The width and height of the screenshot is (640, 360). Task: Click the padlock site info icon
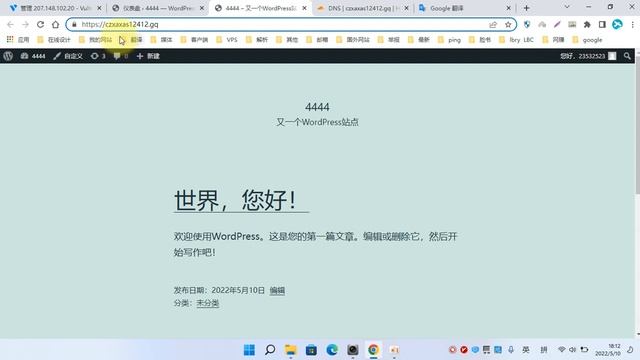click(74, 24)
